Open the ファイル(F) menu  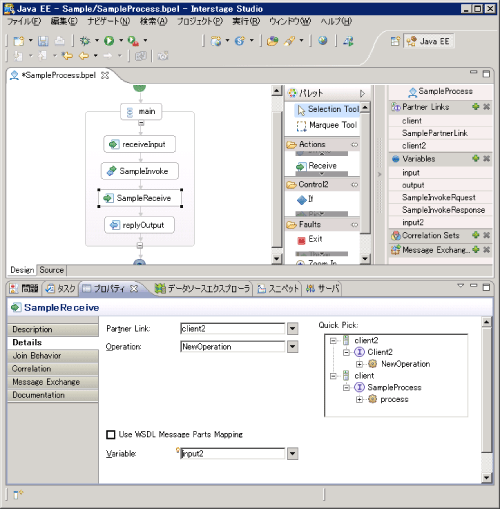pos(24,22)
